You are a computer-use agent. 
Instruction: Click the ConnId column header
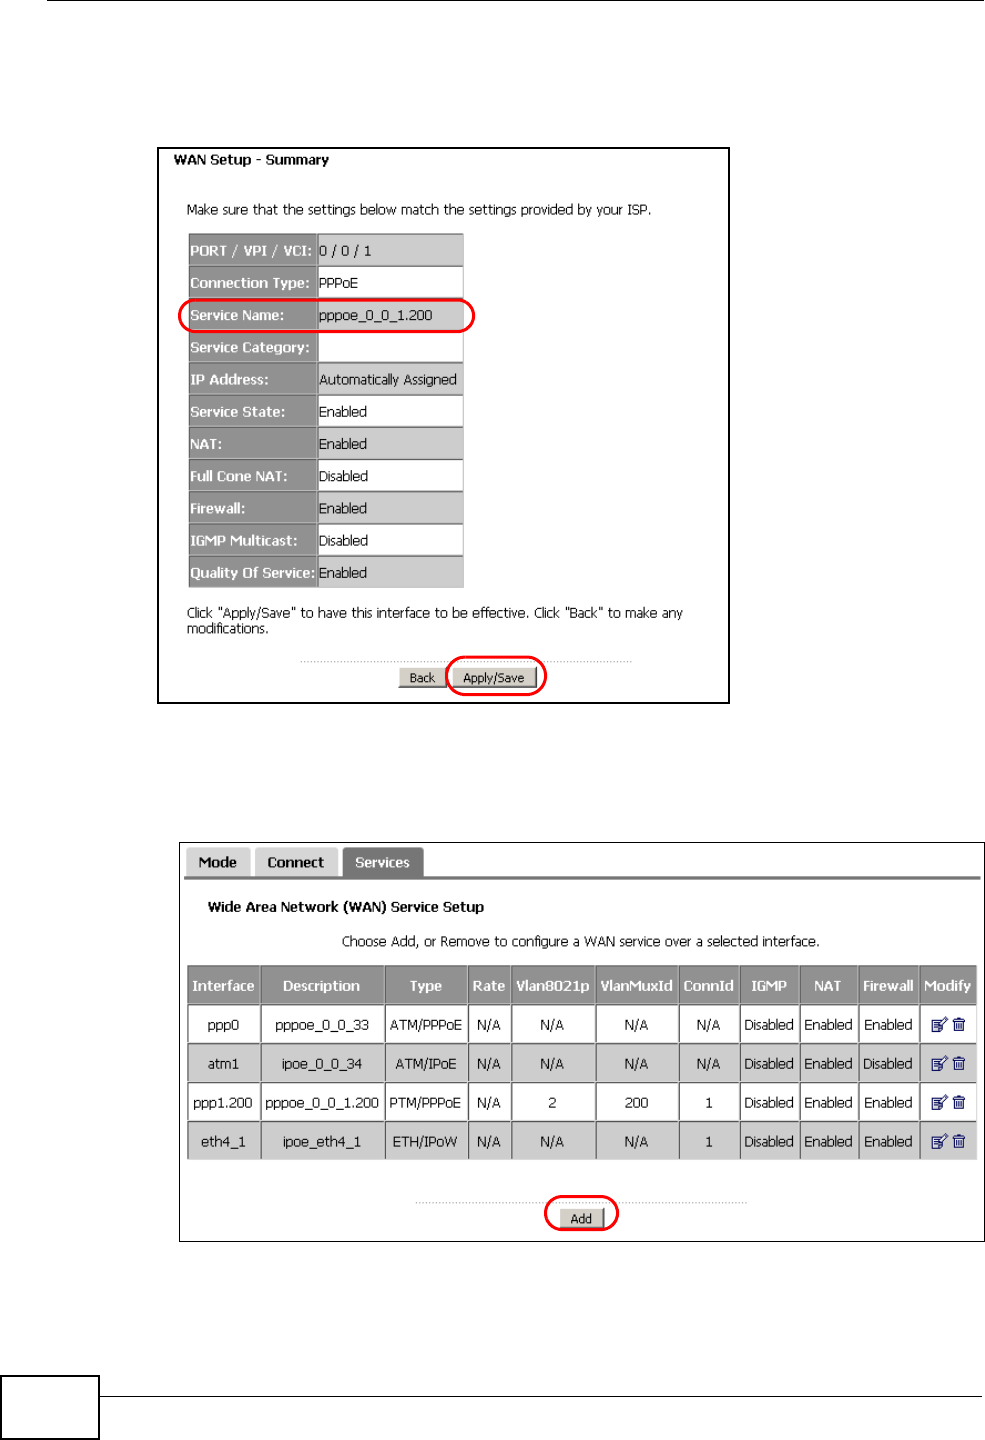(x=708, y=986)
